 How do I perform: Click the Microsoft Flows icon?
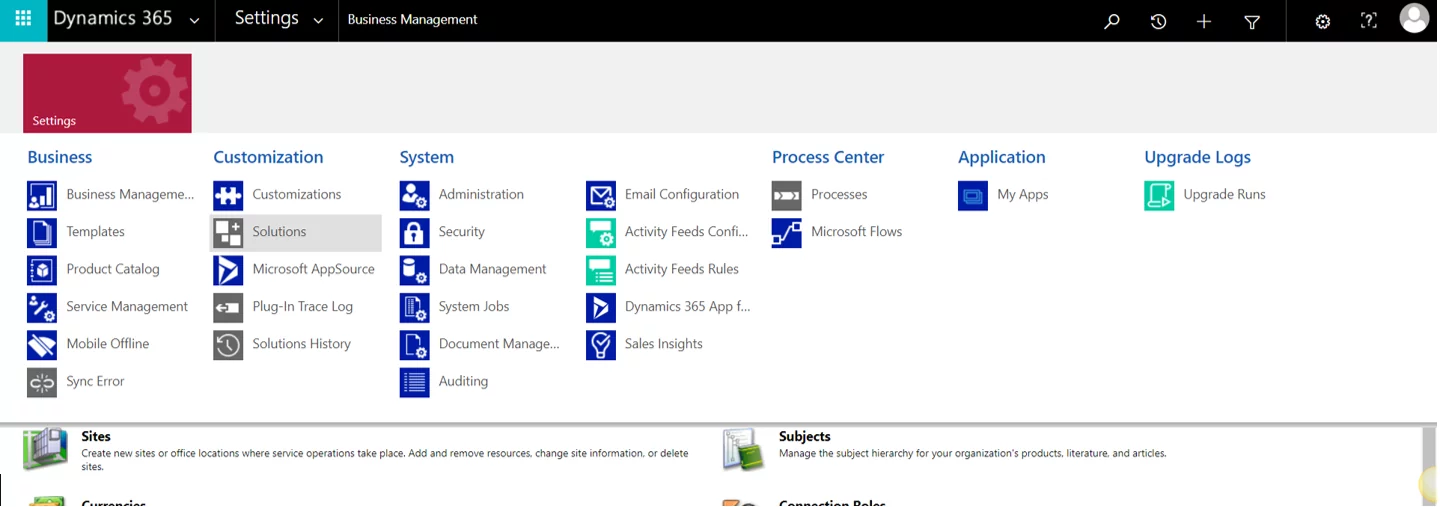pyautogui.click(x=787, y=232)
